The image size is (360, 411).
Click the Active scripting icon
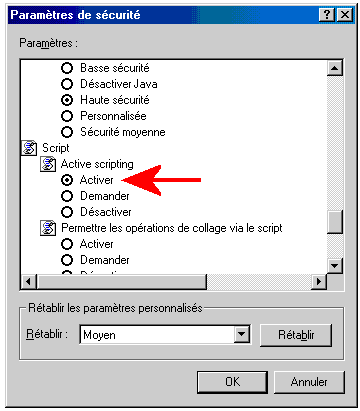(x=48, y=164)
